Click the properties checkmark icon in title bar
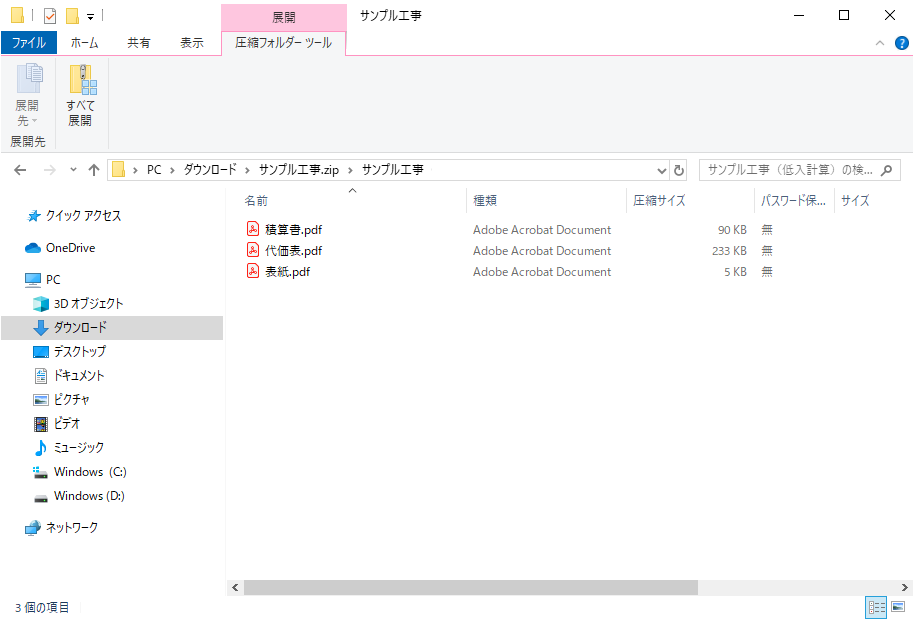The image size is (914, 620). [50, 16]
